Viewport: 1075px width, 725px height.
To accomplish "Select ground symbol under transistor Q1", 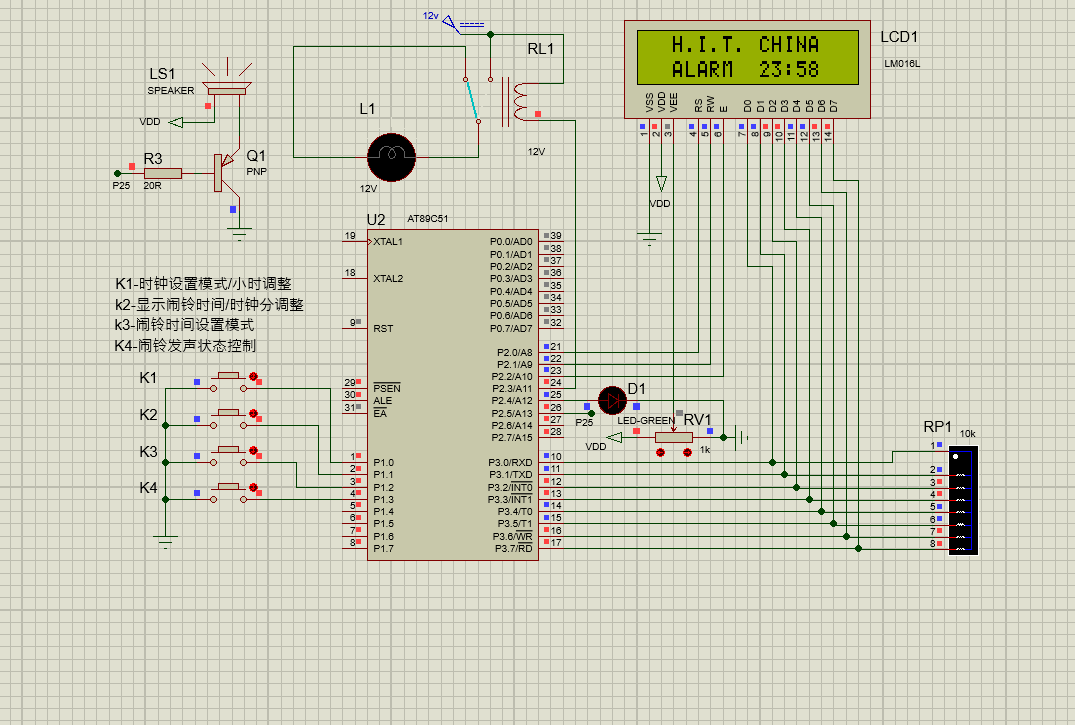I will [x=239, y=234].
